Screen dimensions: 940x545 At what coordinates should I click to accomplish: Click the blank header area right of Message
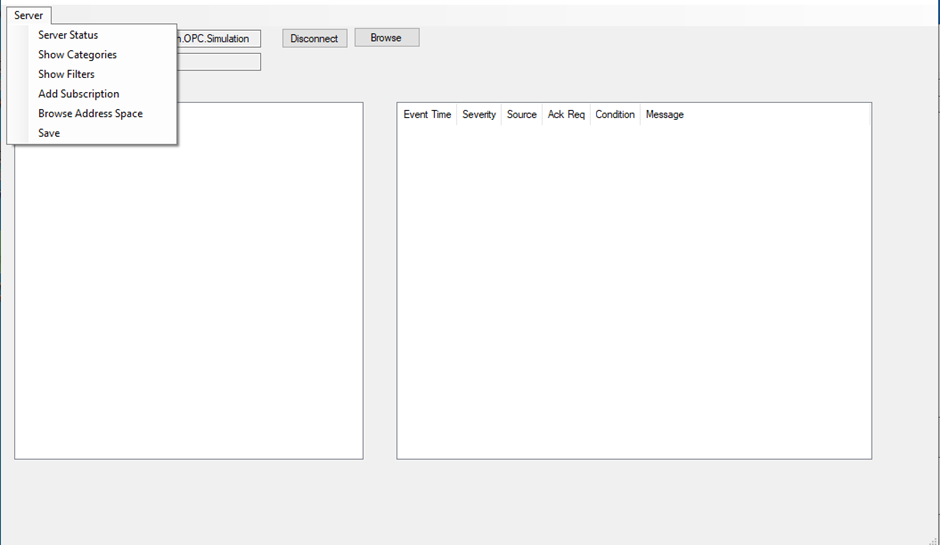pos(780,115)
